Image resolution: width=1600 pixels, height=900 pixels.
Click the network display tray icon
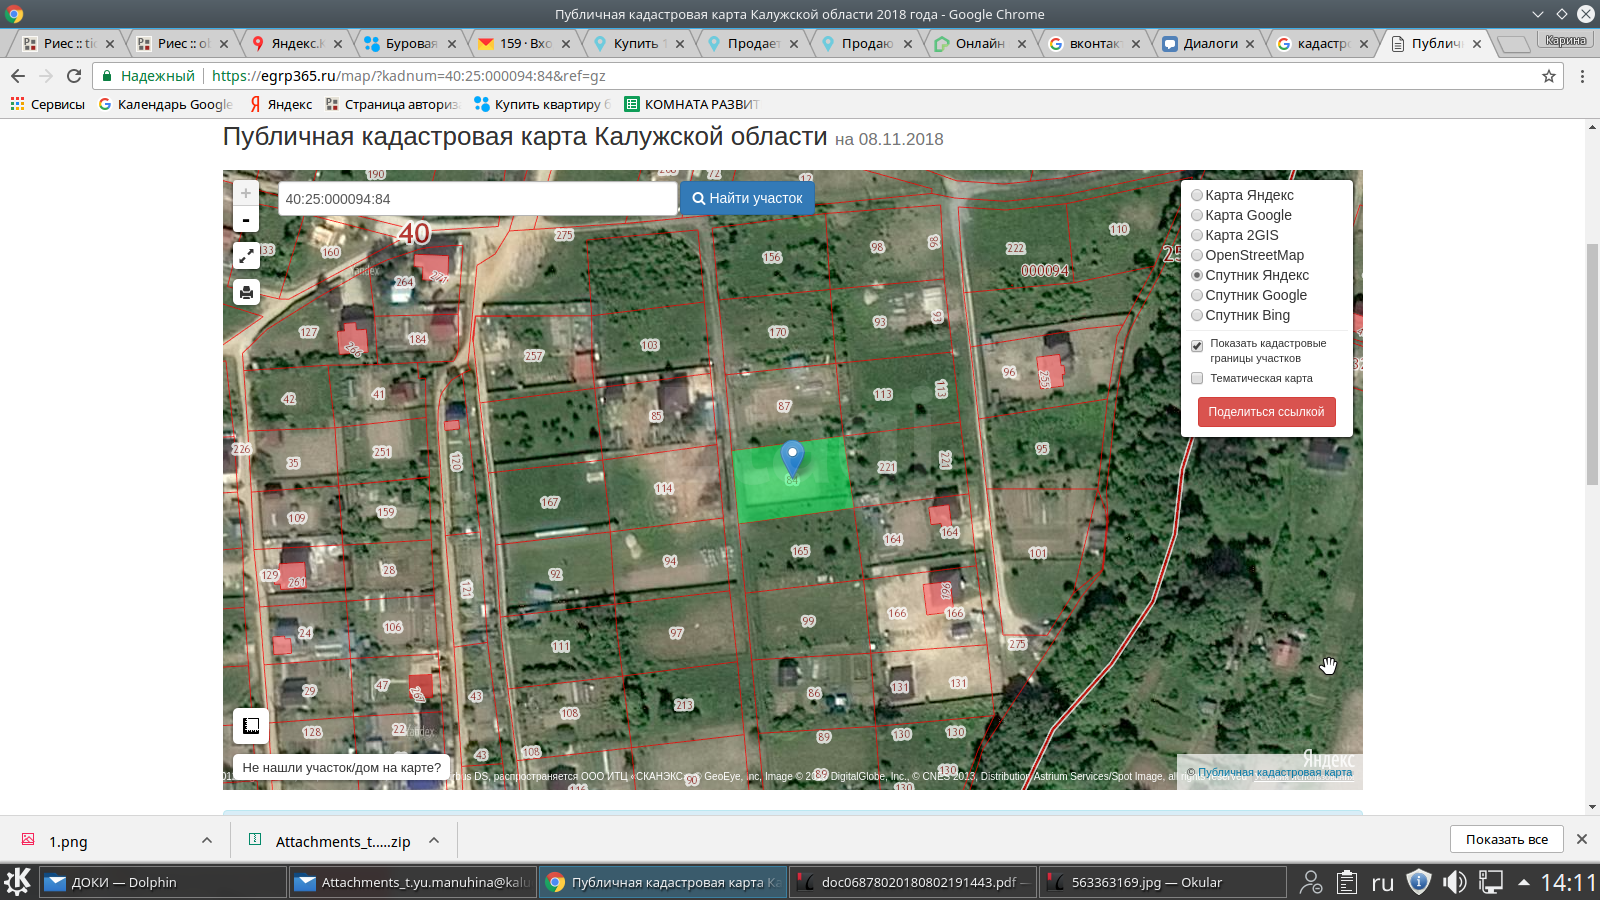1491,882
